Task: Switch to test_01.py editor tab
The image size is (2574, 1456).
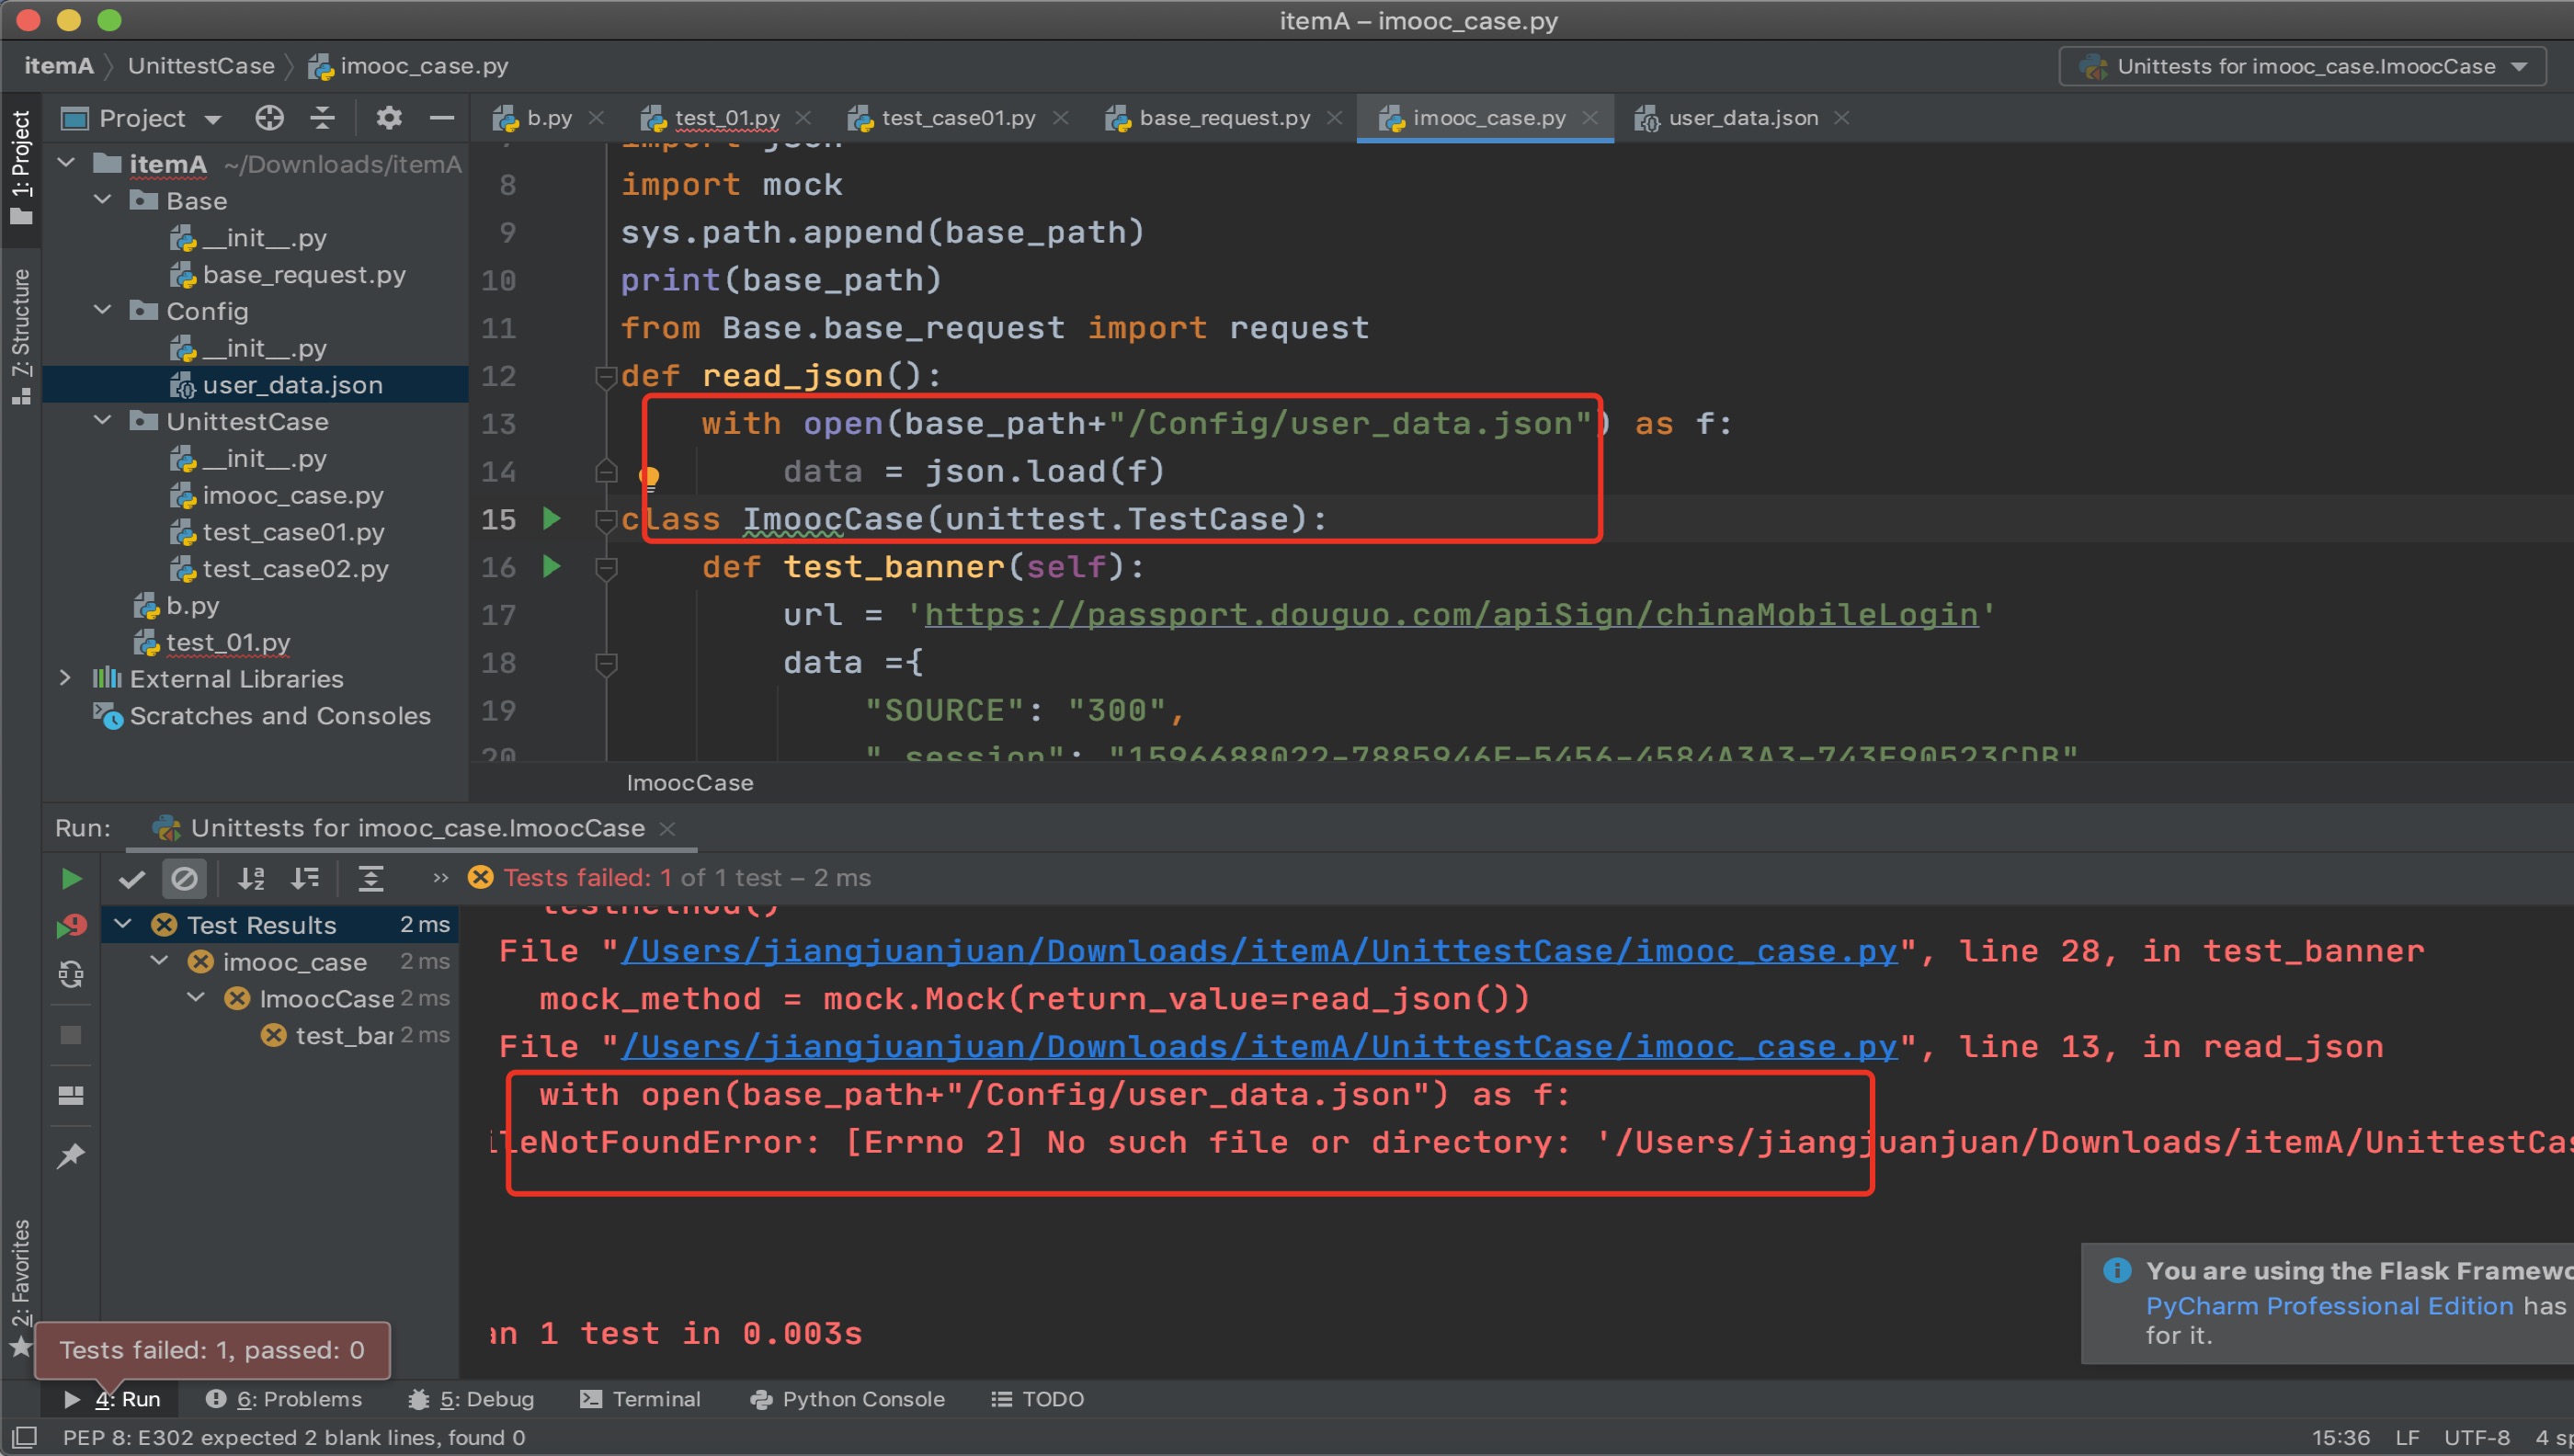Action: coord(726,118)
